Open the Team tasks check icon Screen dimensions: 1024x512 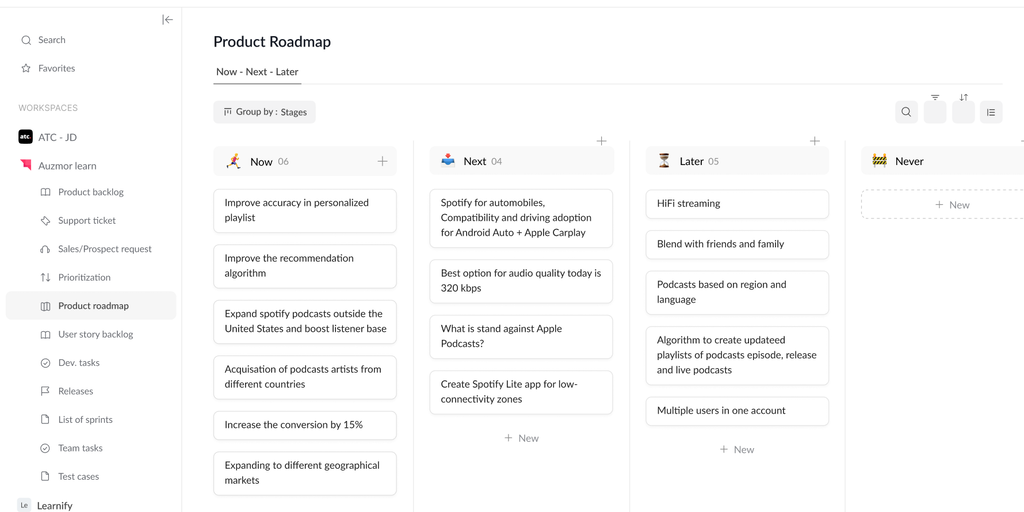(45, 448)
